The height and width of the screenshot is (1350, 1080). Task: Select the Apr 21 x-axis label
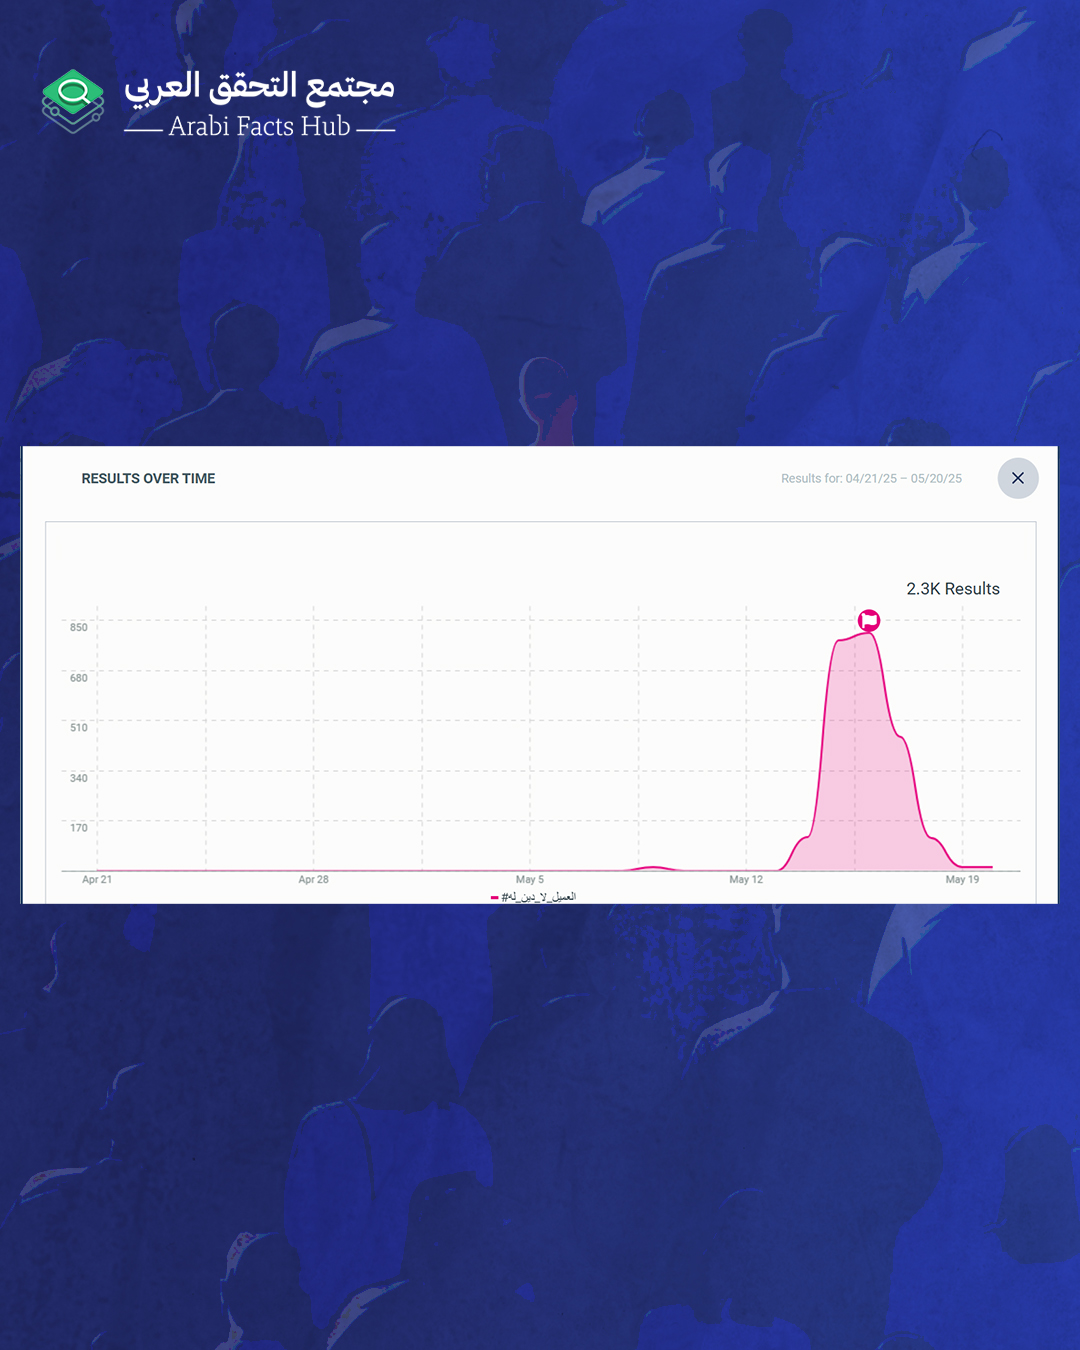coord(97,880)
